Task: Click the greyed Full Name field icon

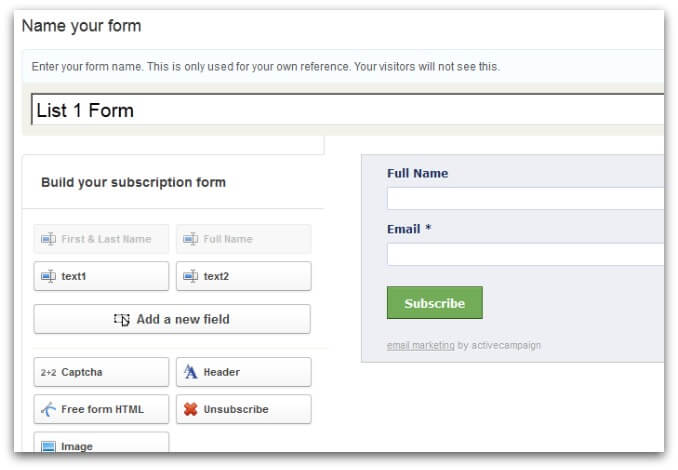Action: [191, 239]
